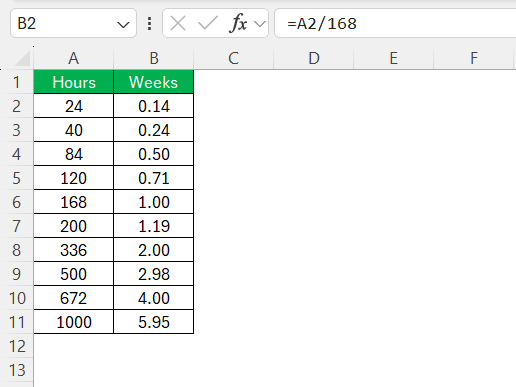Select the cell containing 0.14

[x=154, y=106]
